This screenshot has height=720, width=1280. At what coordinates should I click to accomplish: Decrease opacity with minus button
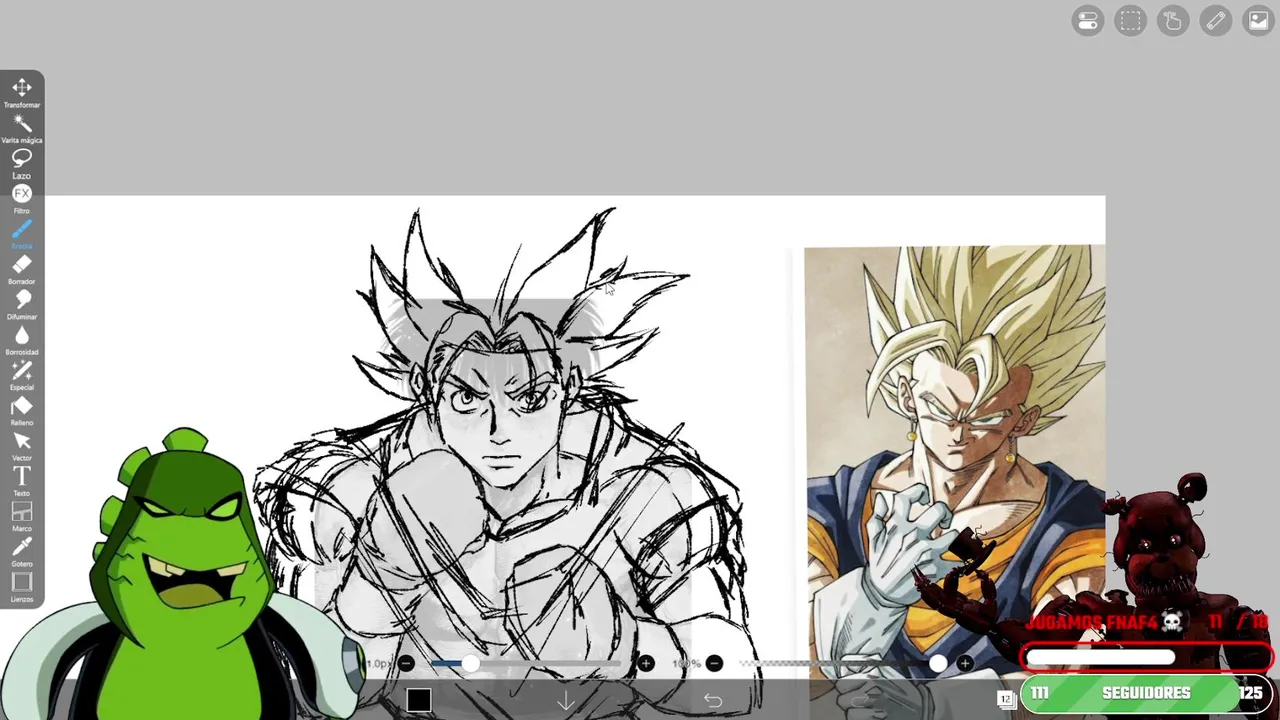(714, 663)
